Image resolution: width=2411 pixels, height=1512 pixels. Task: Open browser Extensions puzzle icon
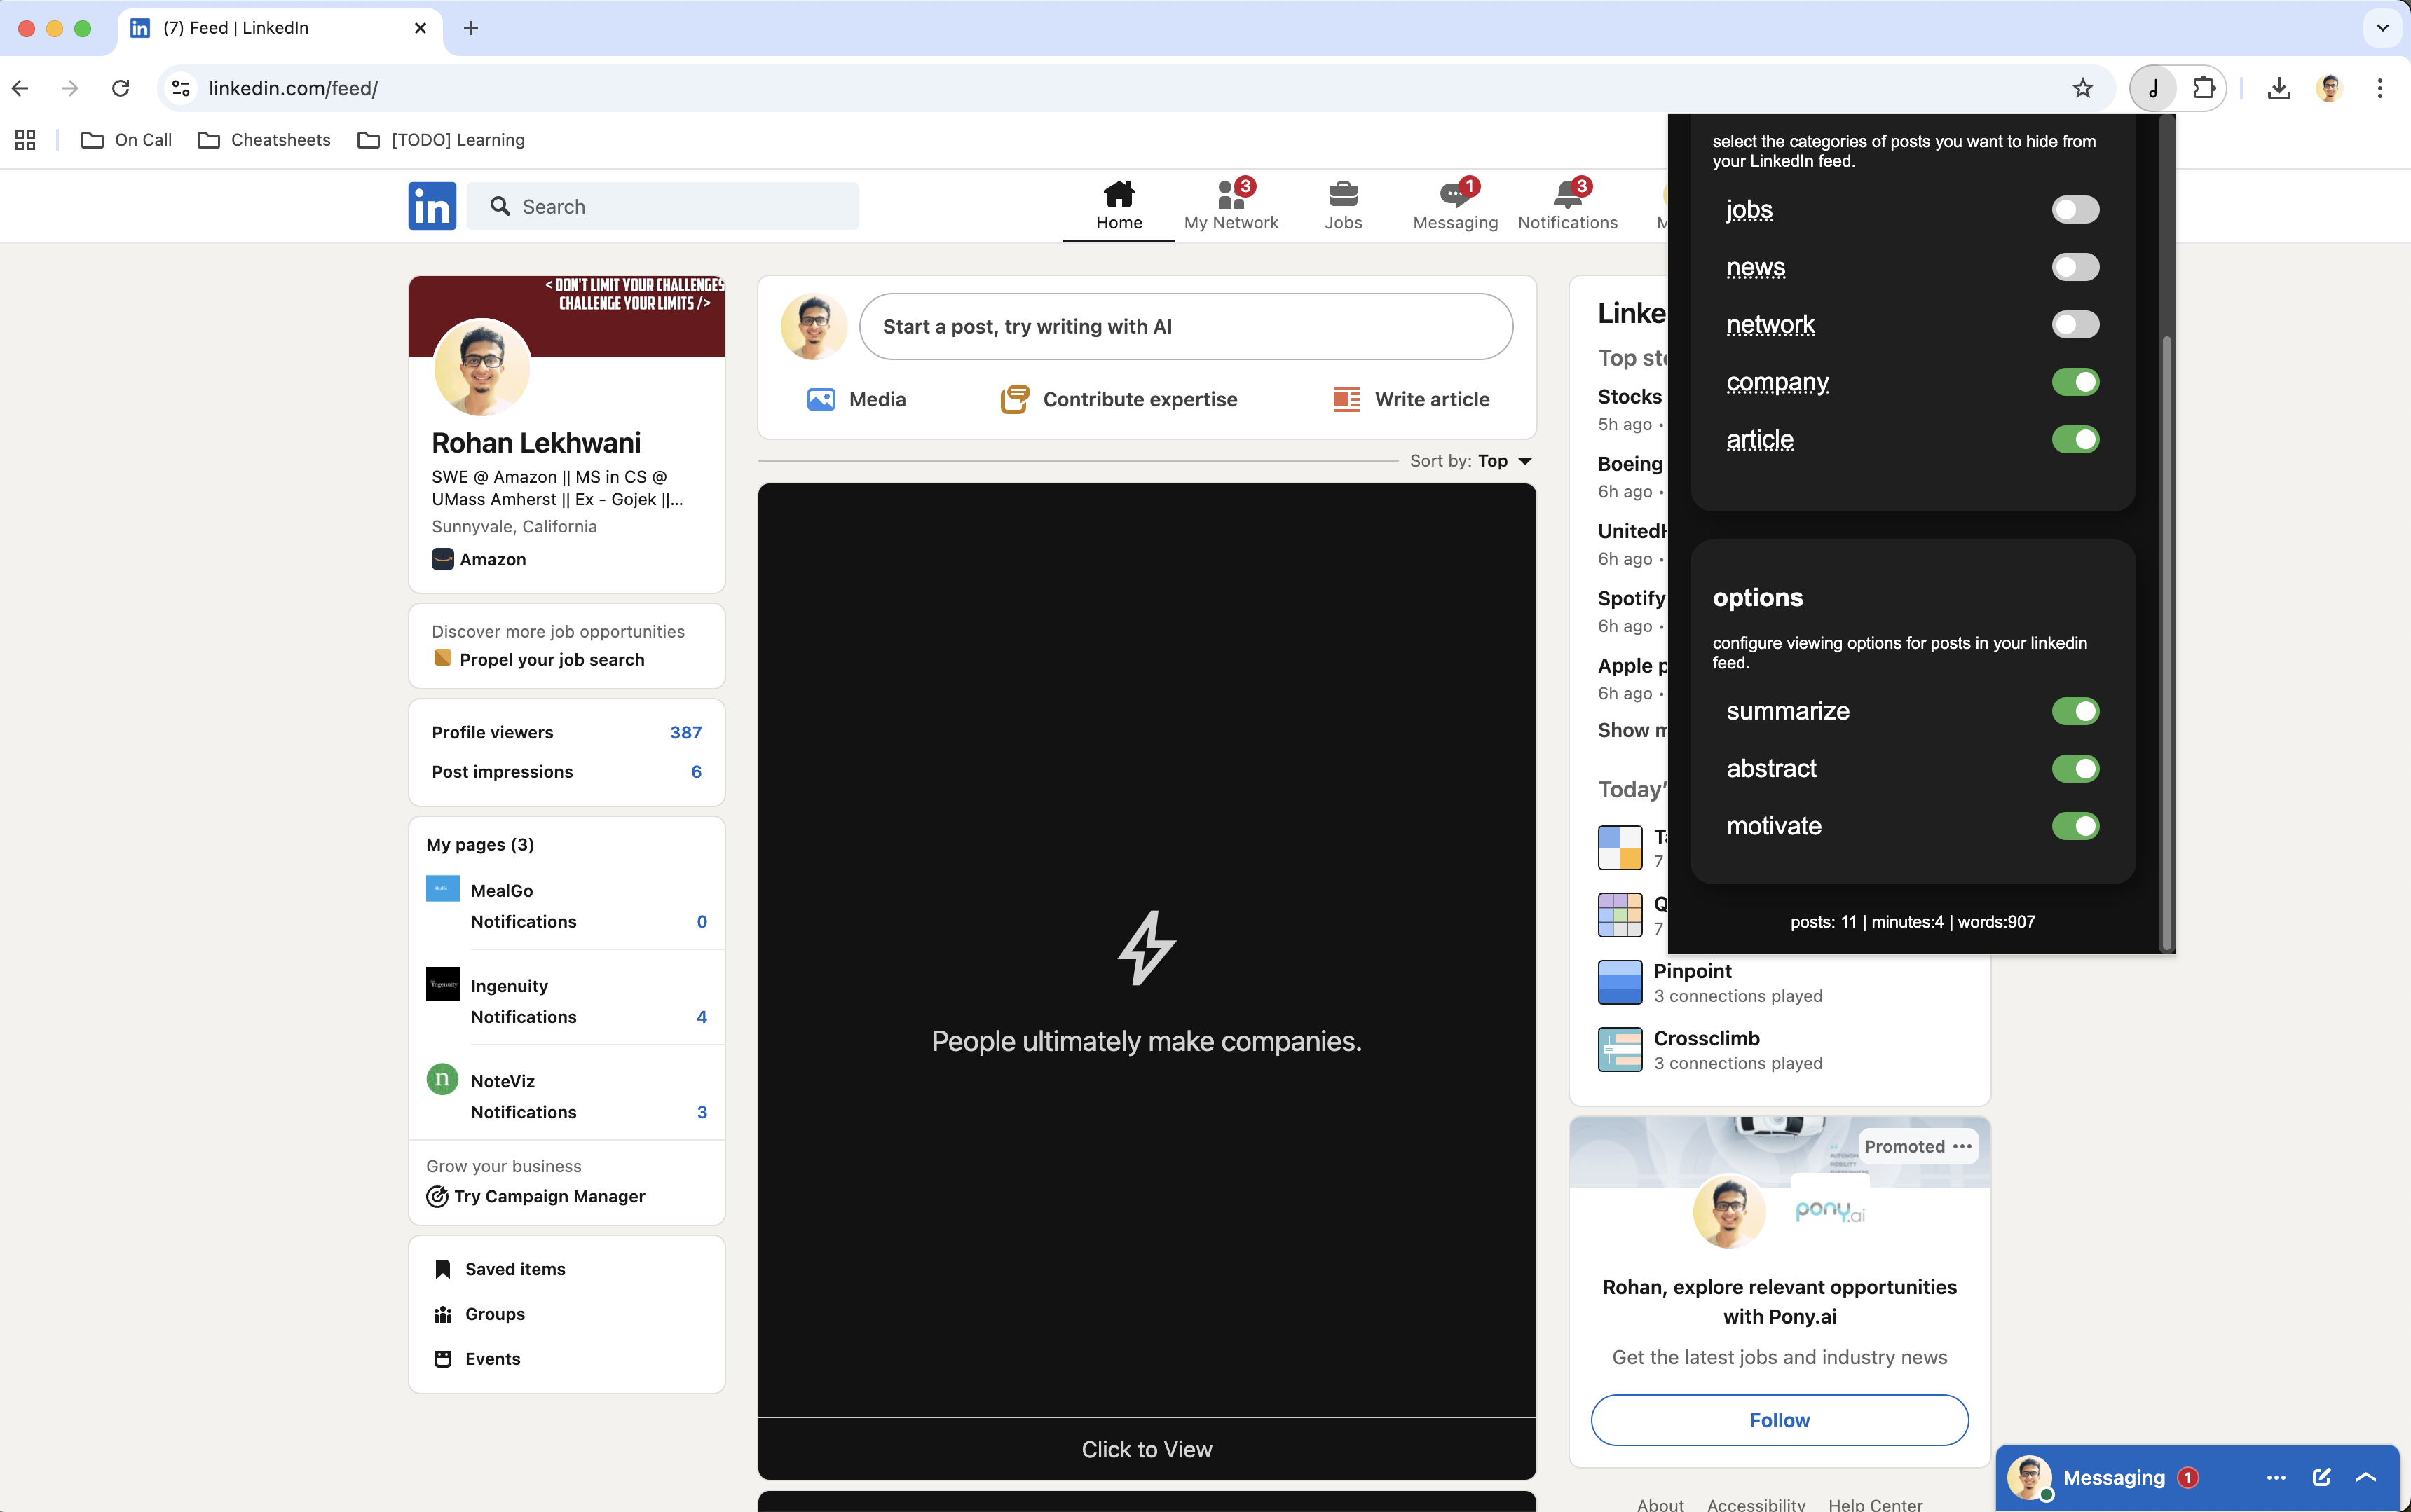click(2203, 88)
